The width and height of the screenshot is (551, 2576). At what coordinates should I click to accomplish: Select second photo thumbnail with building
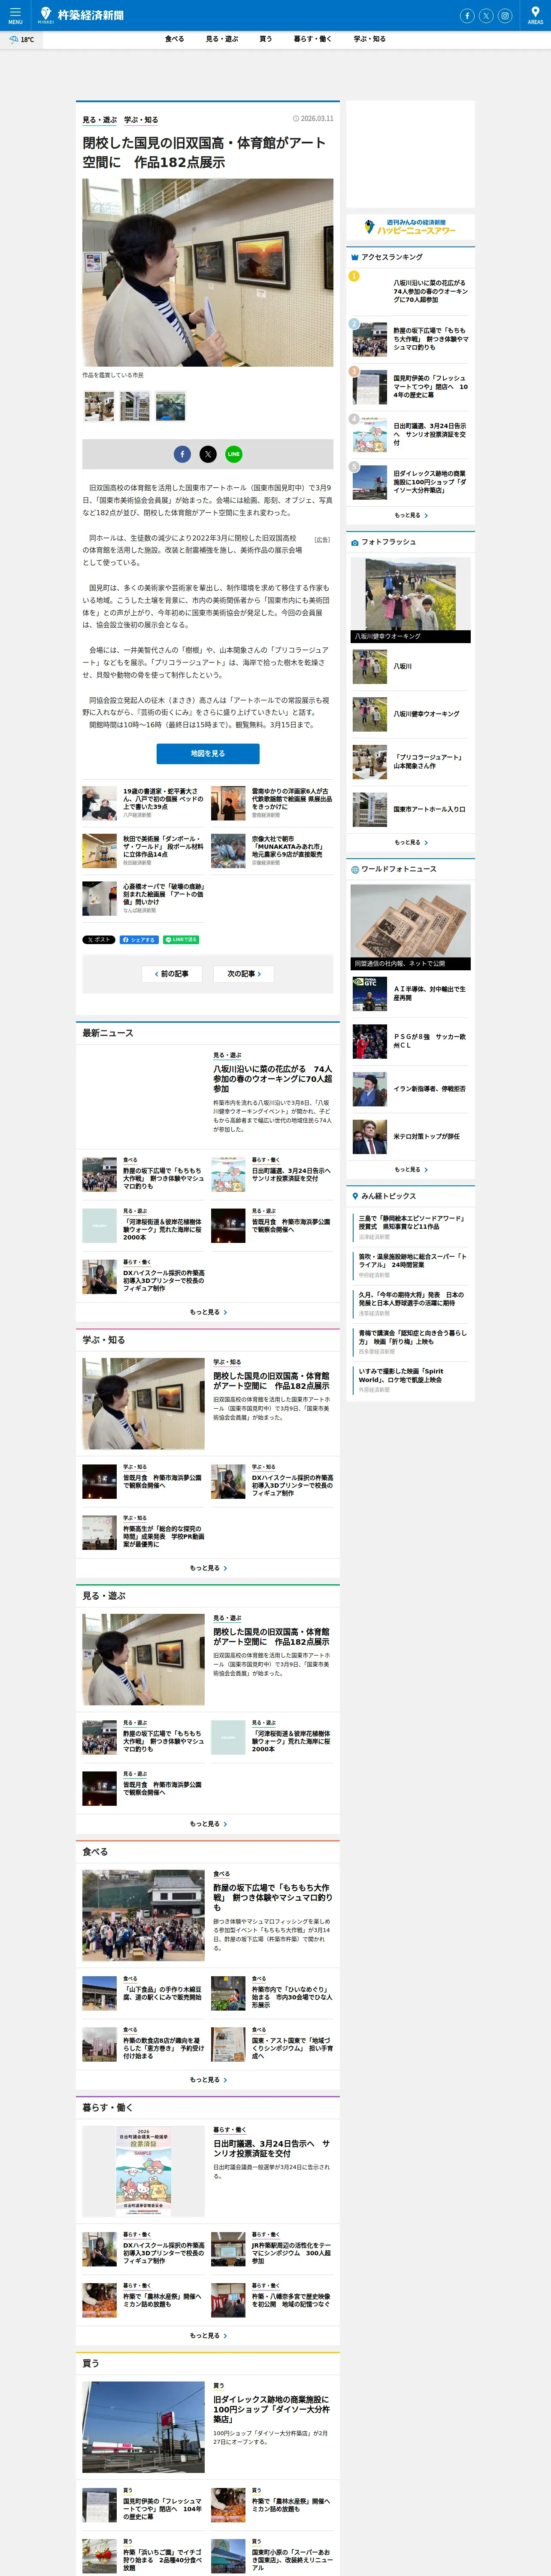[x=135, y=407]
